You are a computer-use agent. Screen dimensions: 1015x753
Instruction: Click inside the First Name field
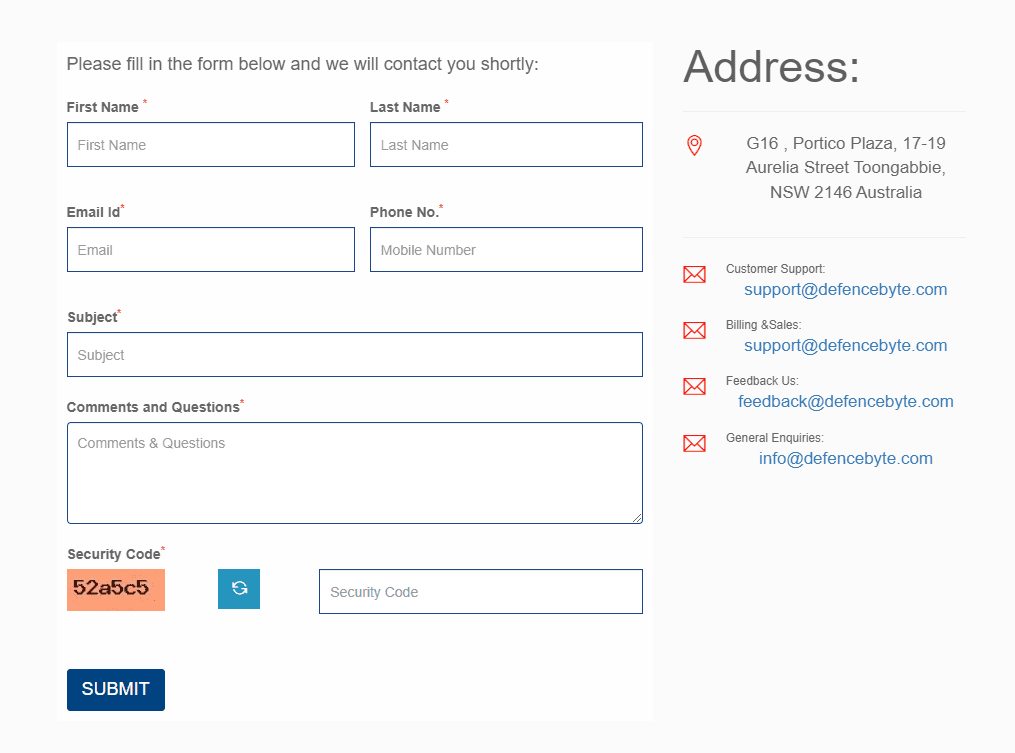pyautogui.click(x=210, y=144)
